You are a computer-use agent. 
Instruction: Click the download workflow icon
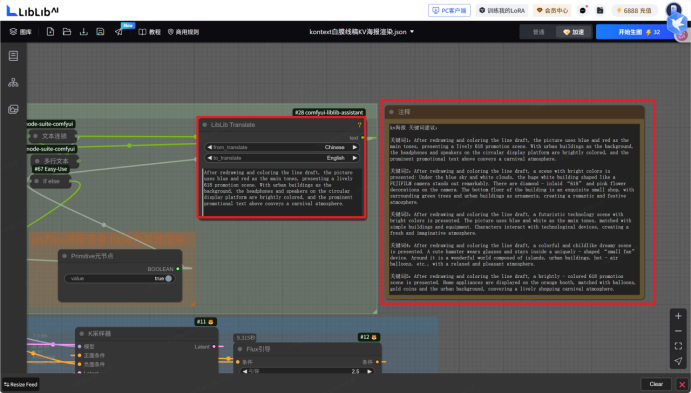[84, 32]
